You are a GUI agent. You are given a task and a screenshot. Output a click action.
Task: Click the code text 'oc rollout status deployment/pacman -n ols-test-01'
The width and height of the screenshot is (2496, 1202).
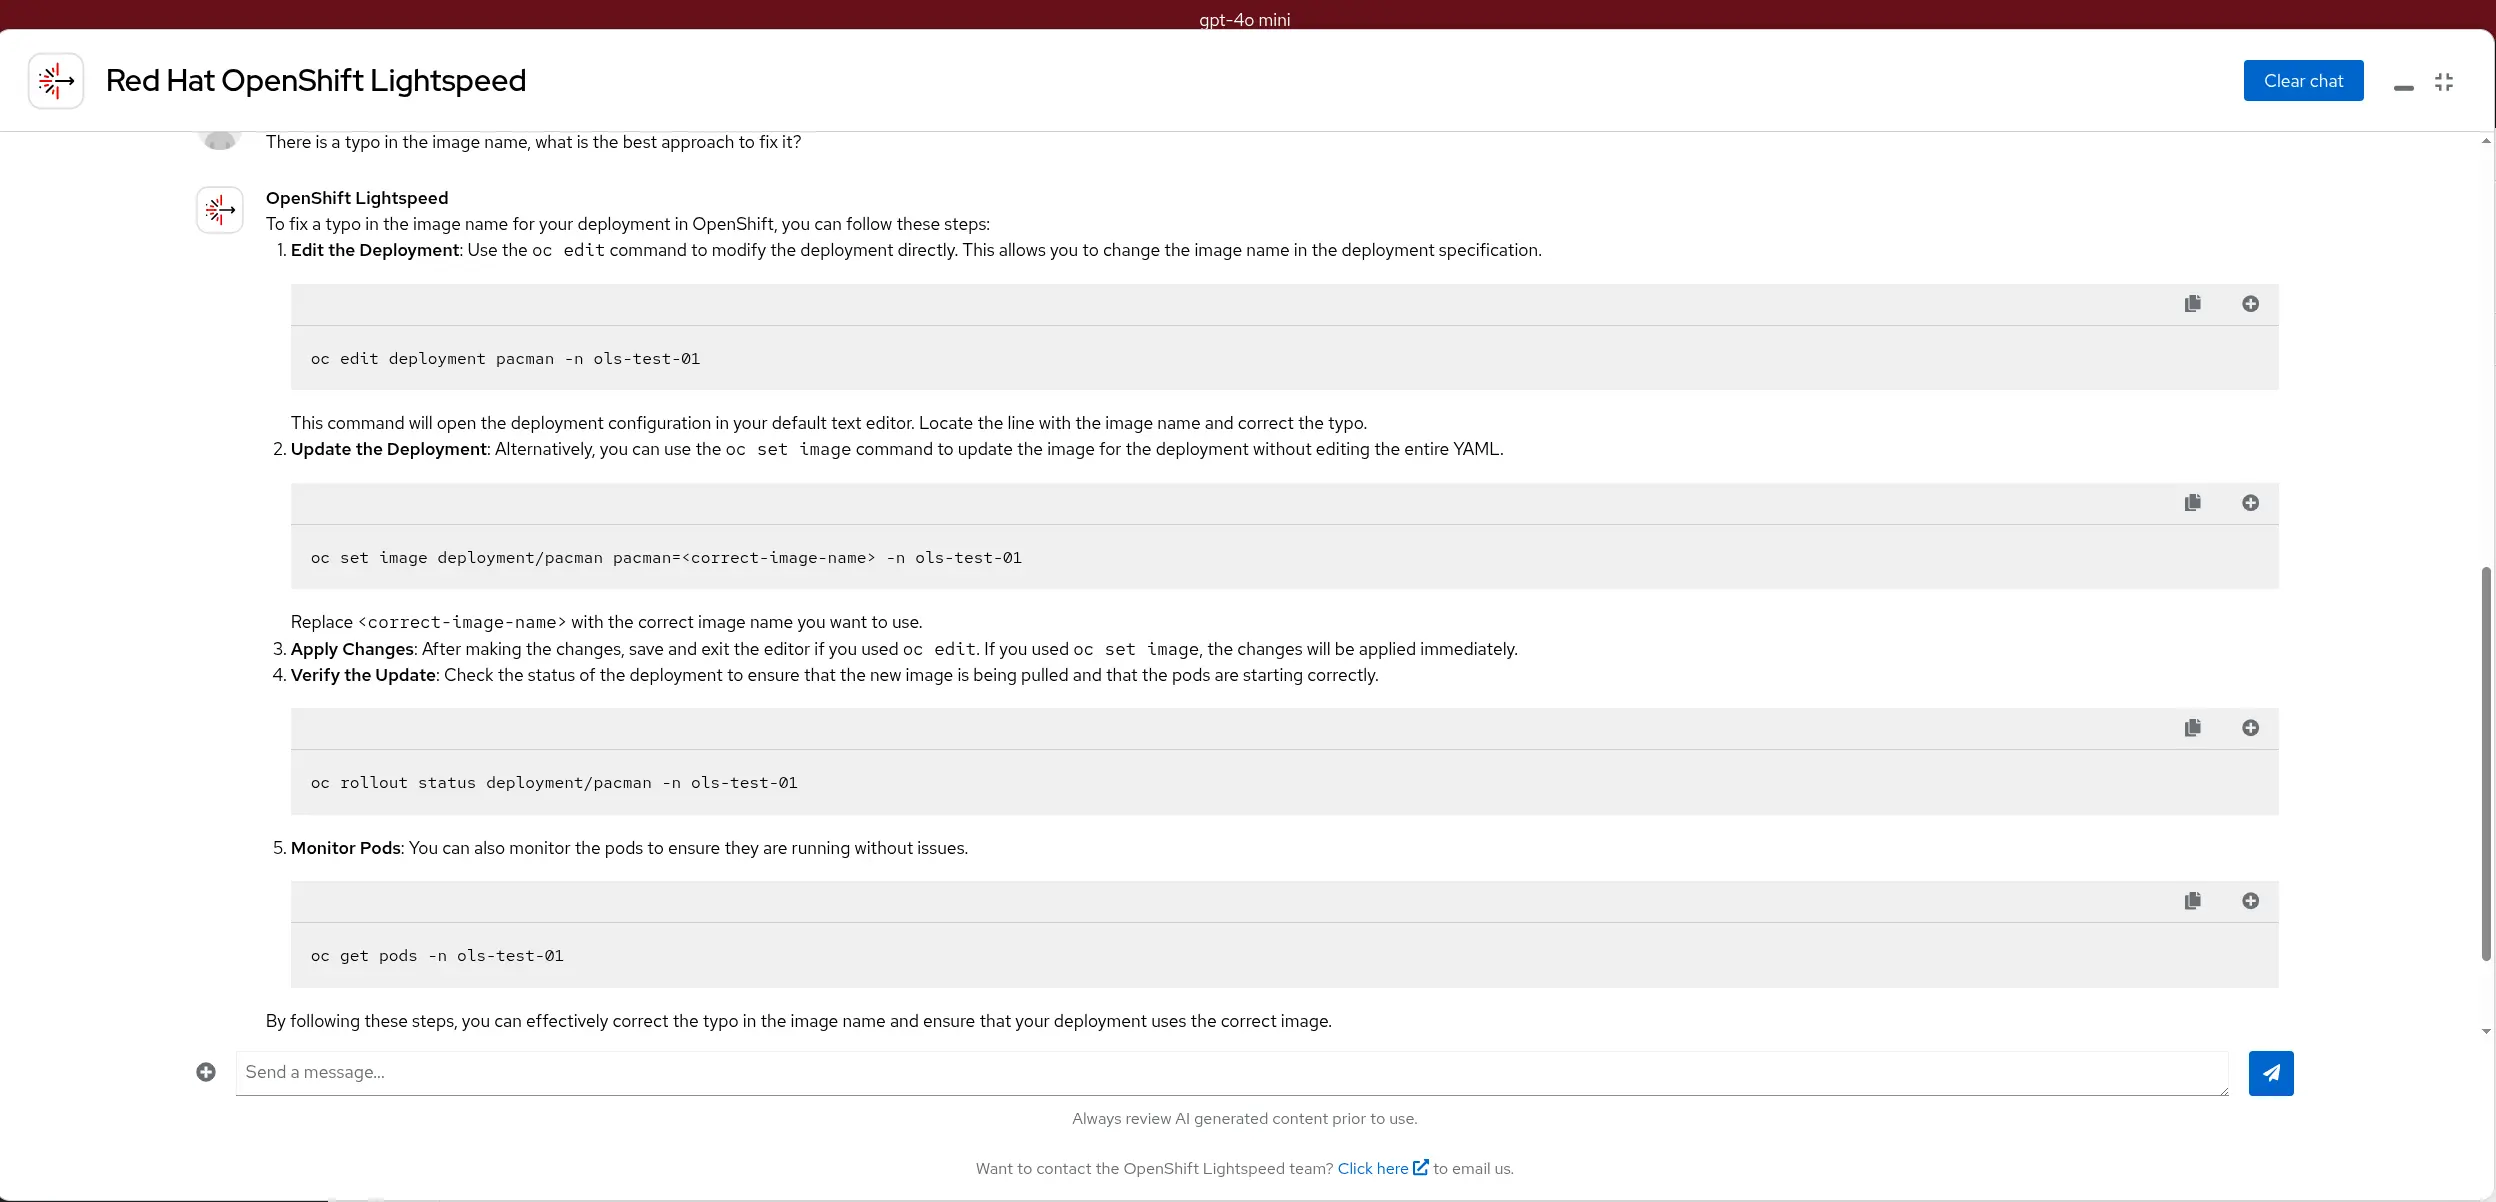[x=554, y=783]
